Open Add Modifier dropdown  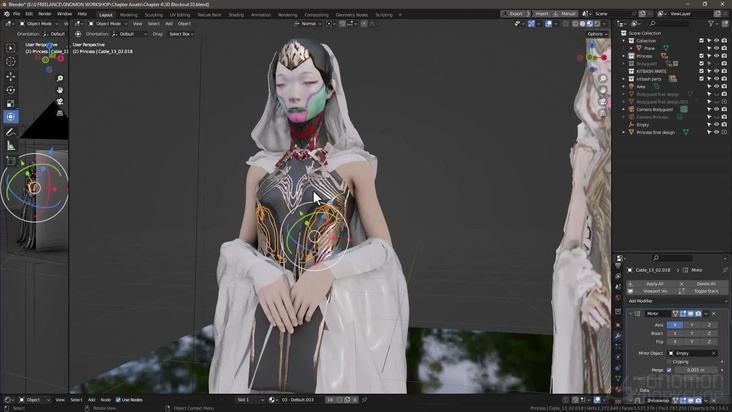677,301
